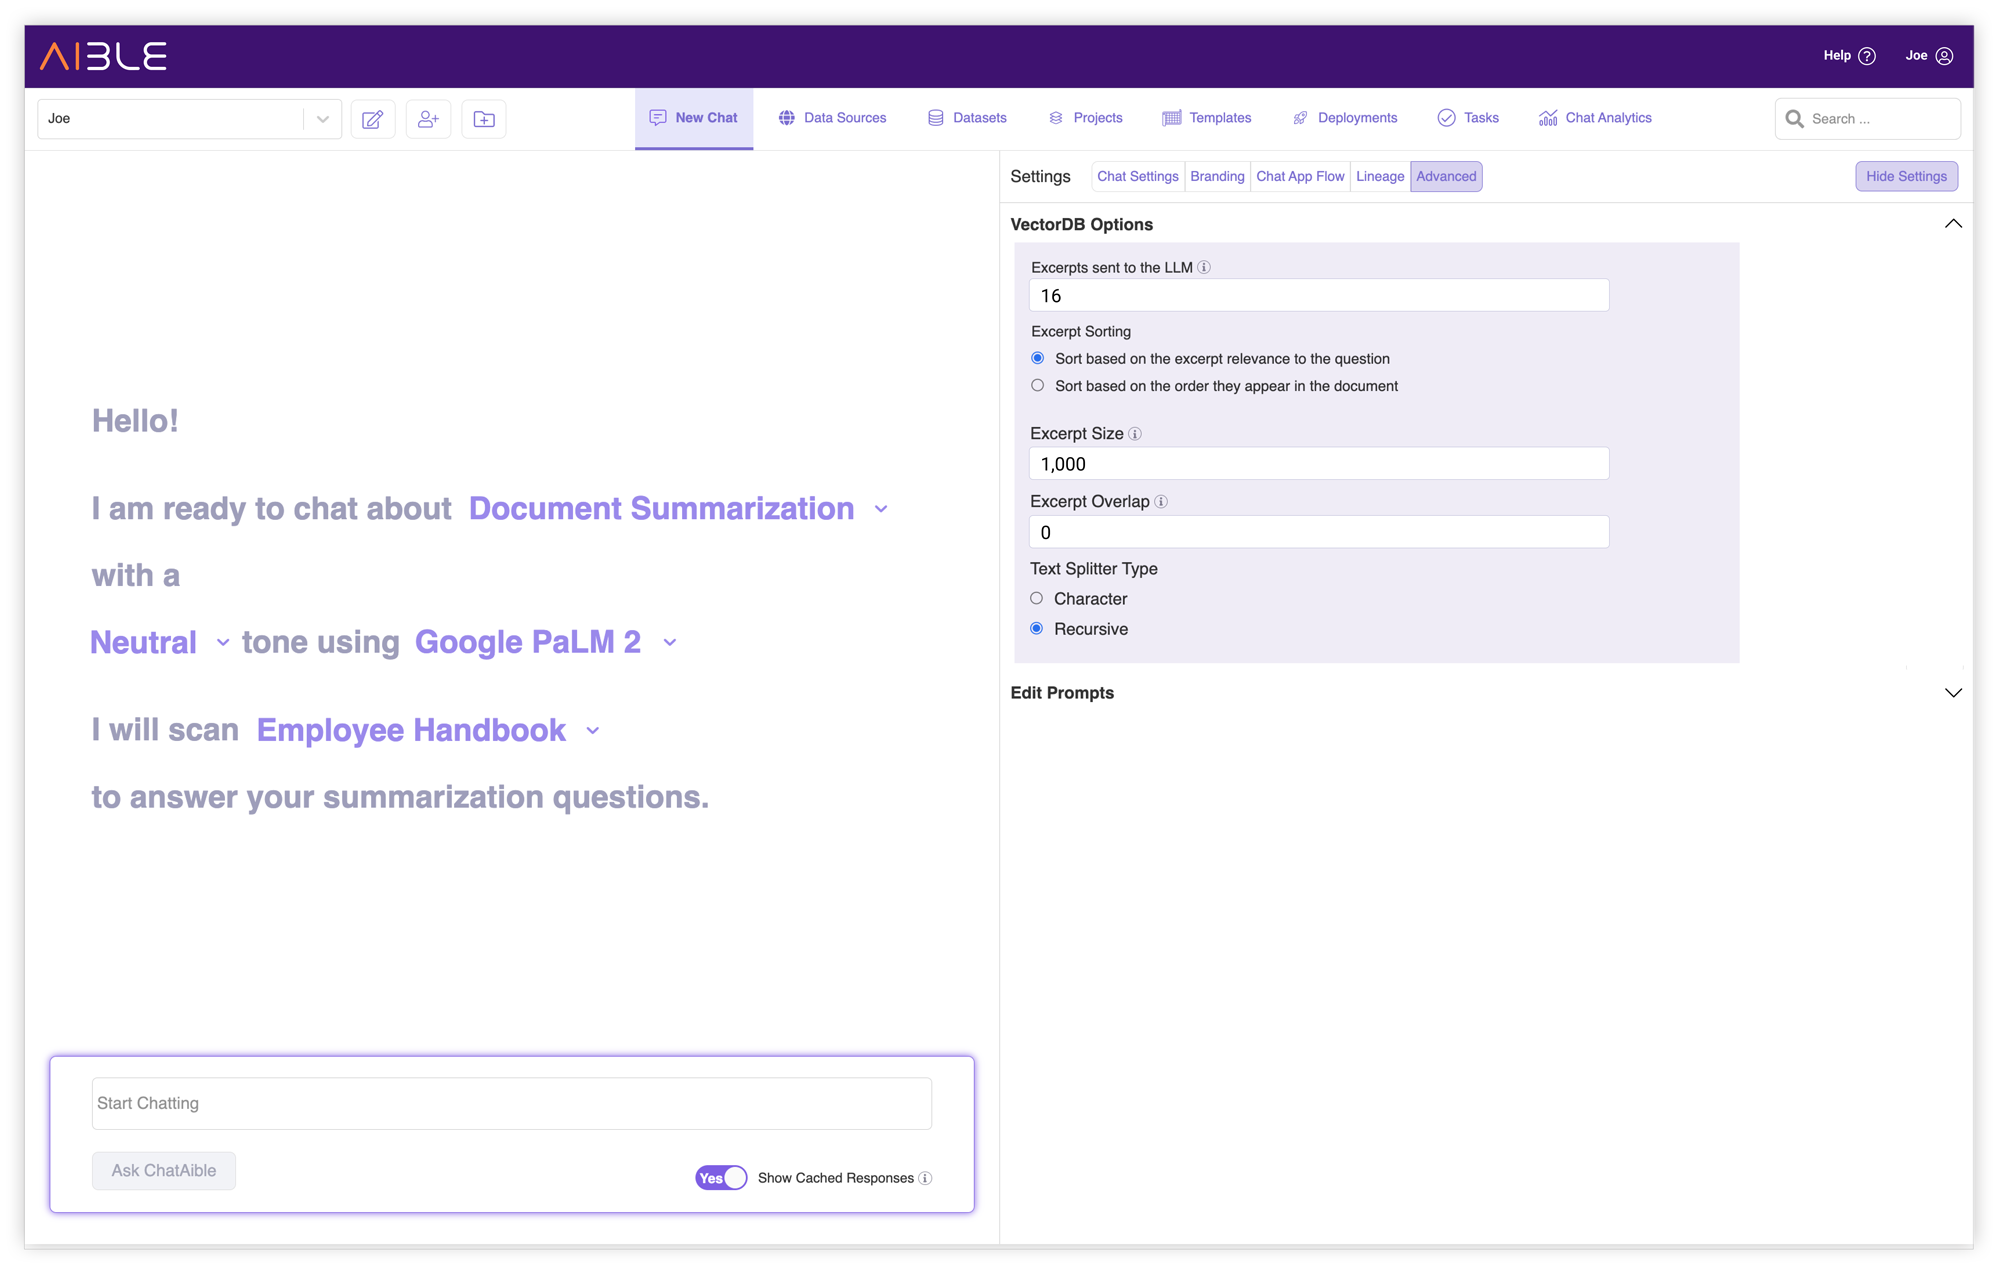Click the Aible logo
Image resolution: width=2000 pixels, height=1275 pixels.
click(x=103, y=56)
